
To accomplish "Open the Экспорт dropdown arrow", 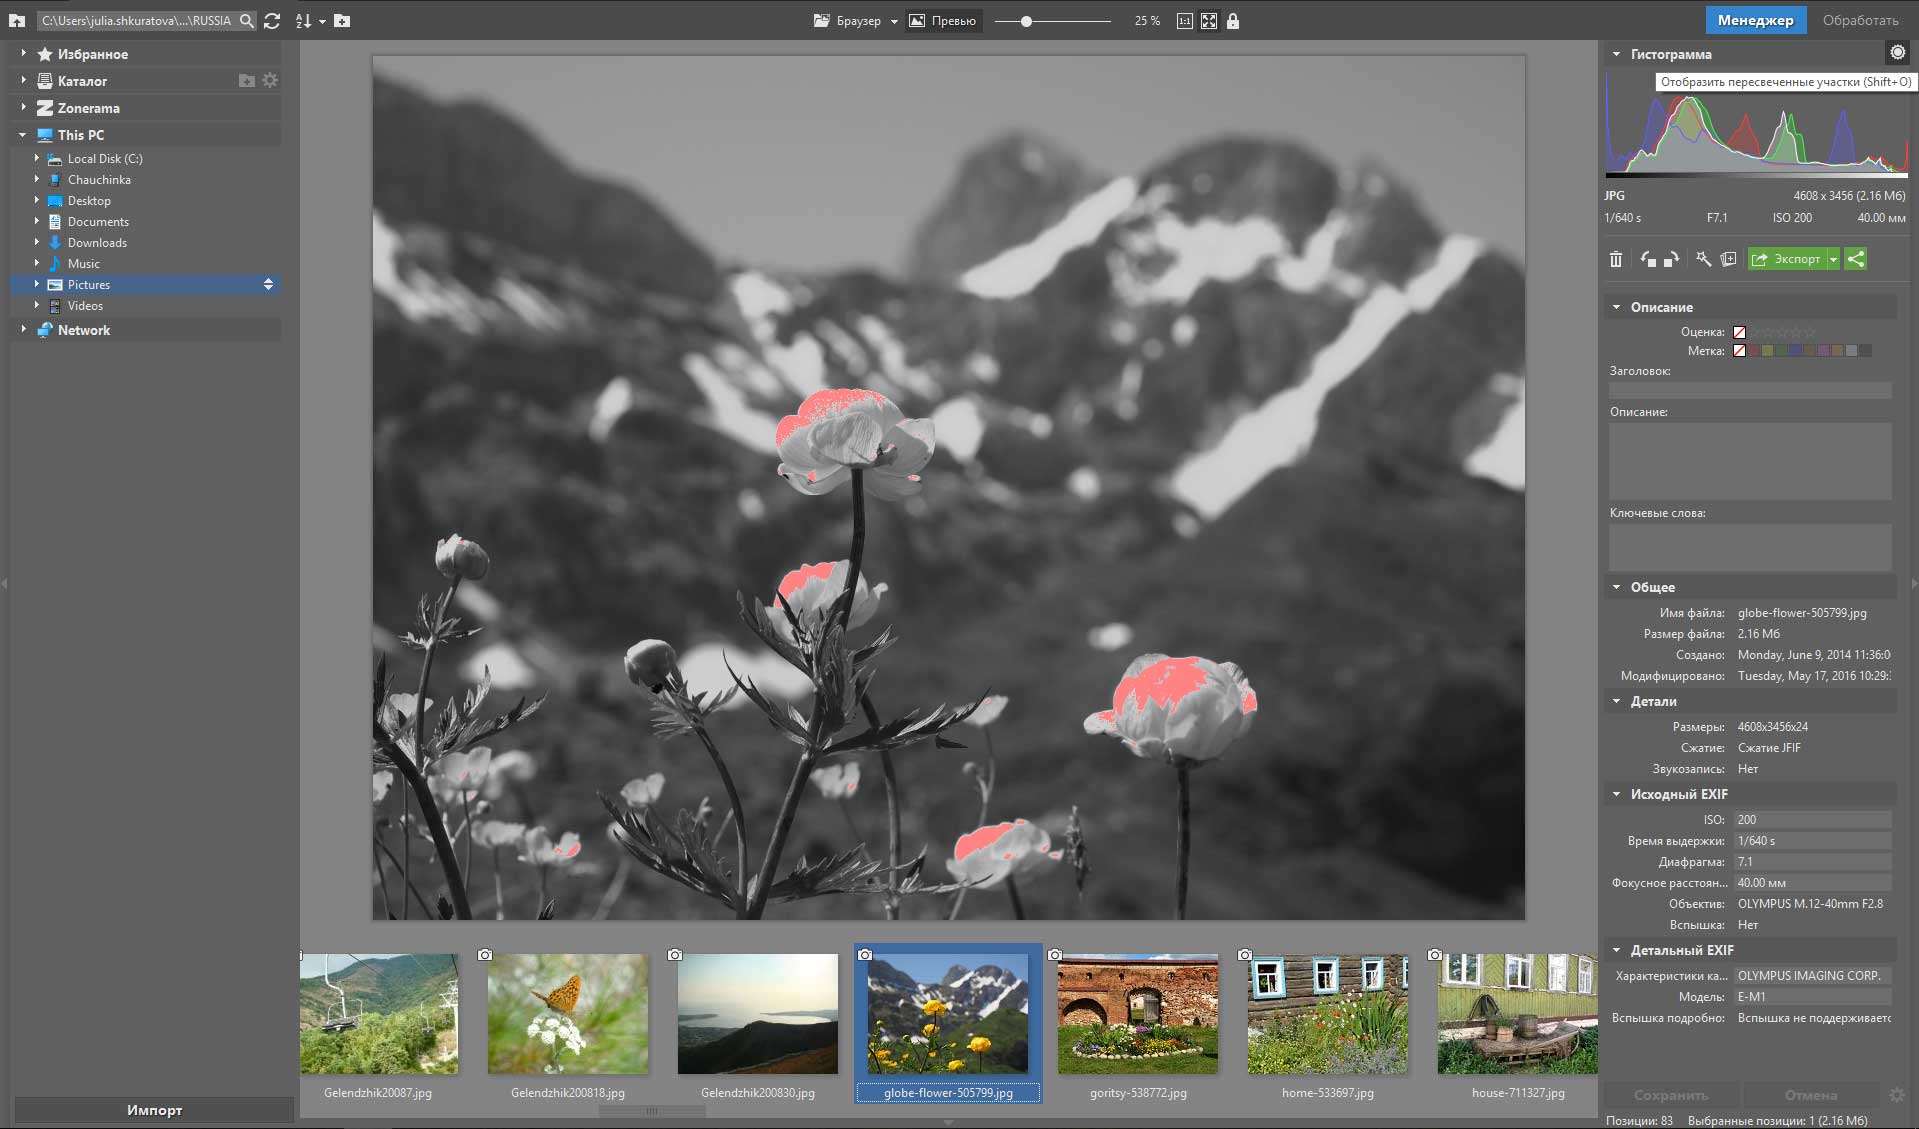I will [1833, 259].
